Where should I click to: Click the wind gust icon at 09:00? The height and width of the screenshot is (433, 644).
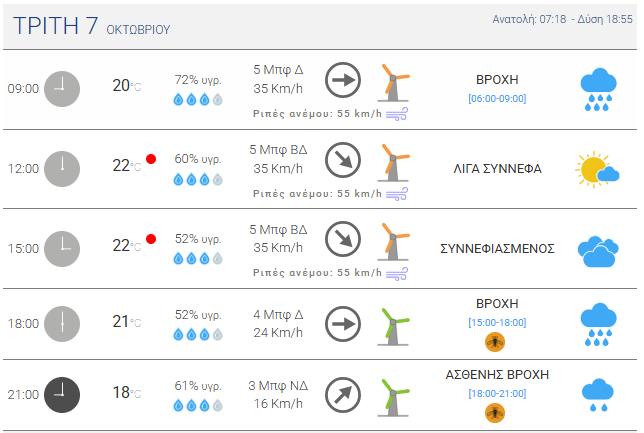pos(397,114)
